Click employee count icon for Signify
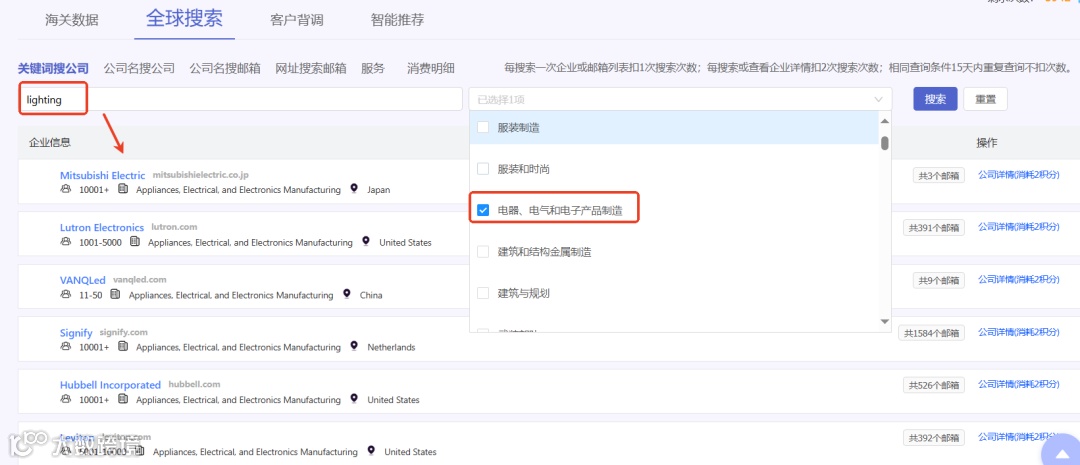 66,346
